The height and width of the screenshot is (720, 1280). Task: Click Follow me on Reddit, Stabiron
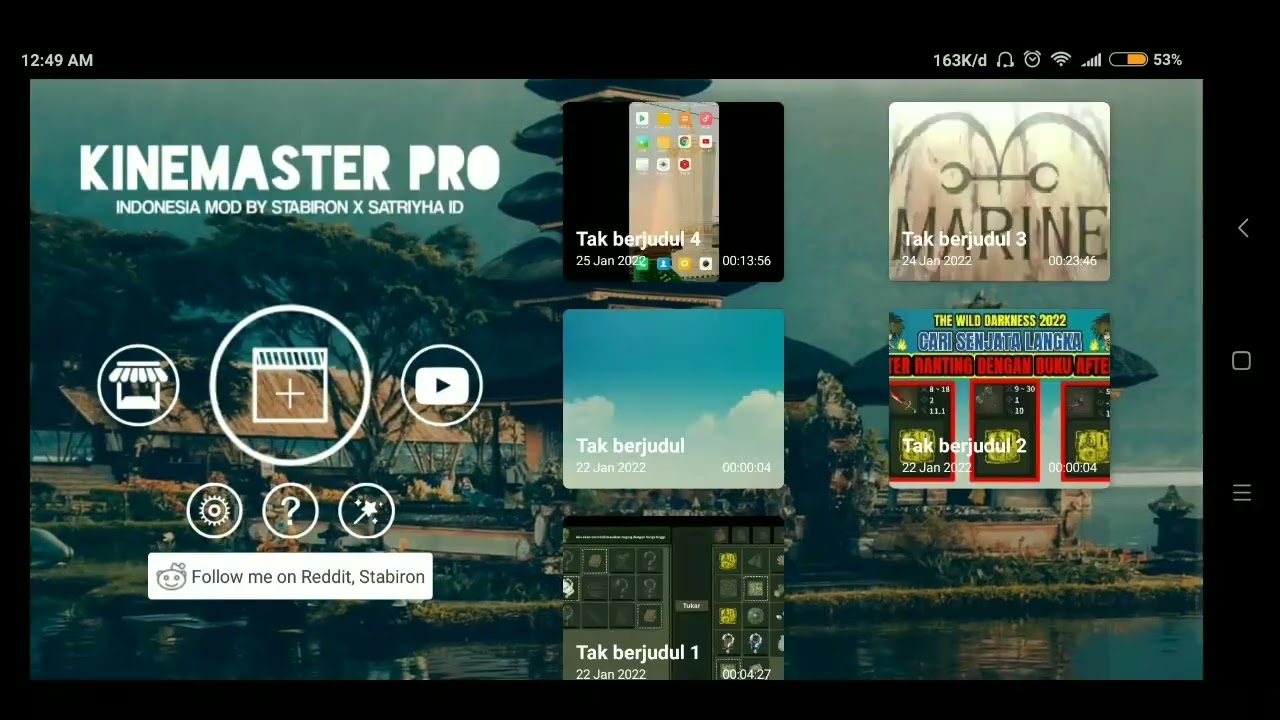click(x=290, y=577)
